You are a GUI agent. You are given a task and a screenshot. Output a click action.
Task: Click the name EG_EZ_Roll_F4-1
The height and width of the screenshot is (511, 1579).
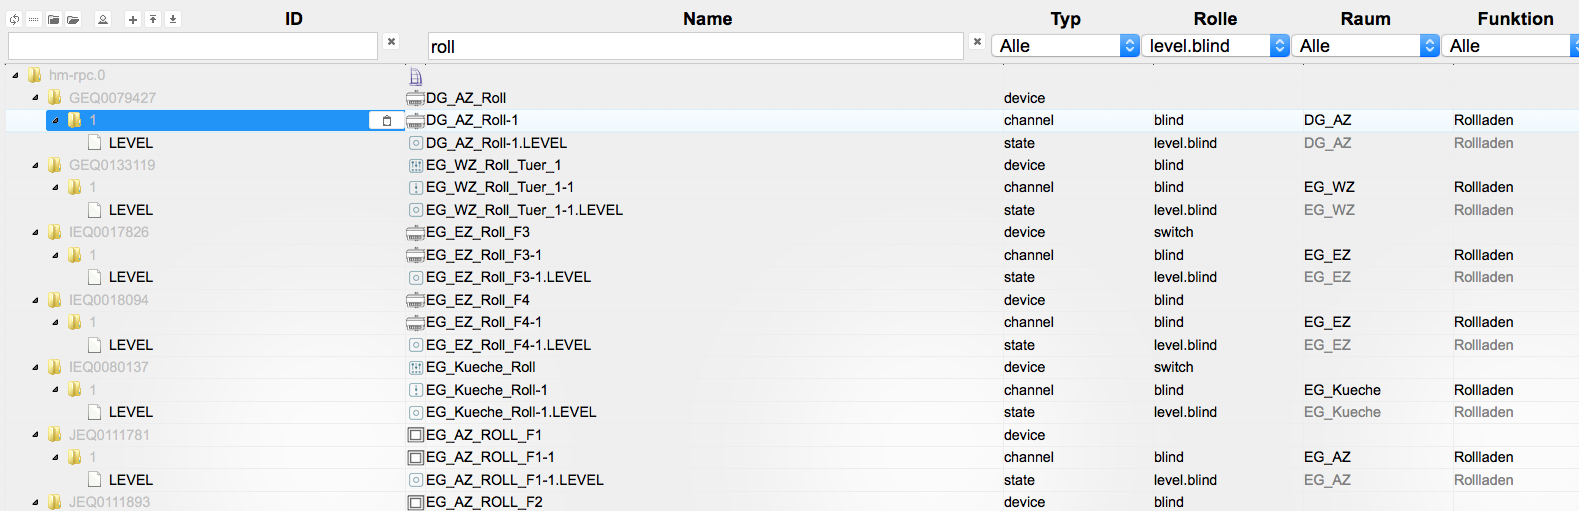point(484,322)
